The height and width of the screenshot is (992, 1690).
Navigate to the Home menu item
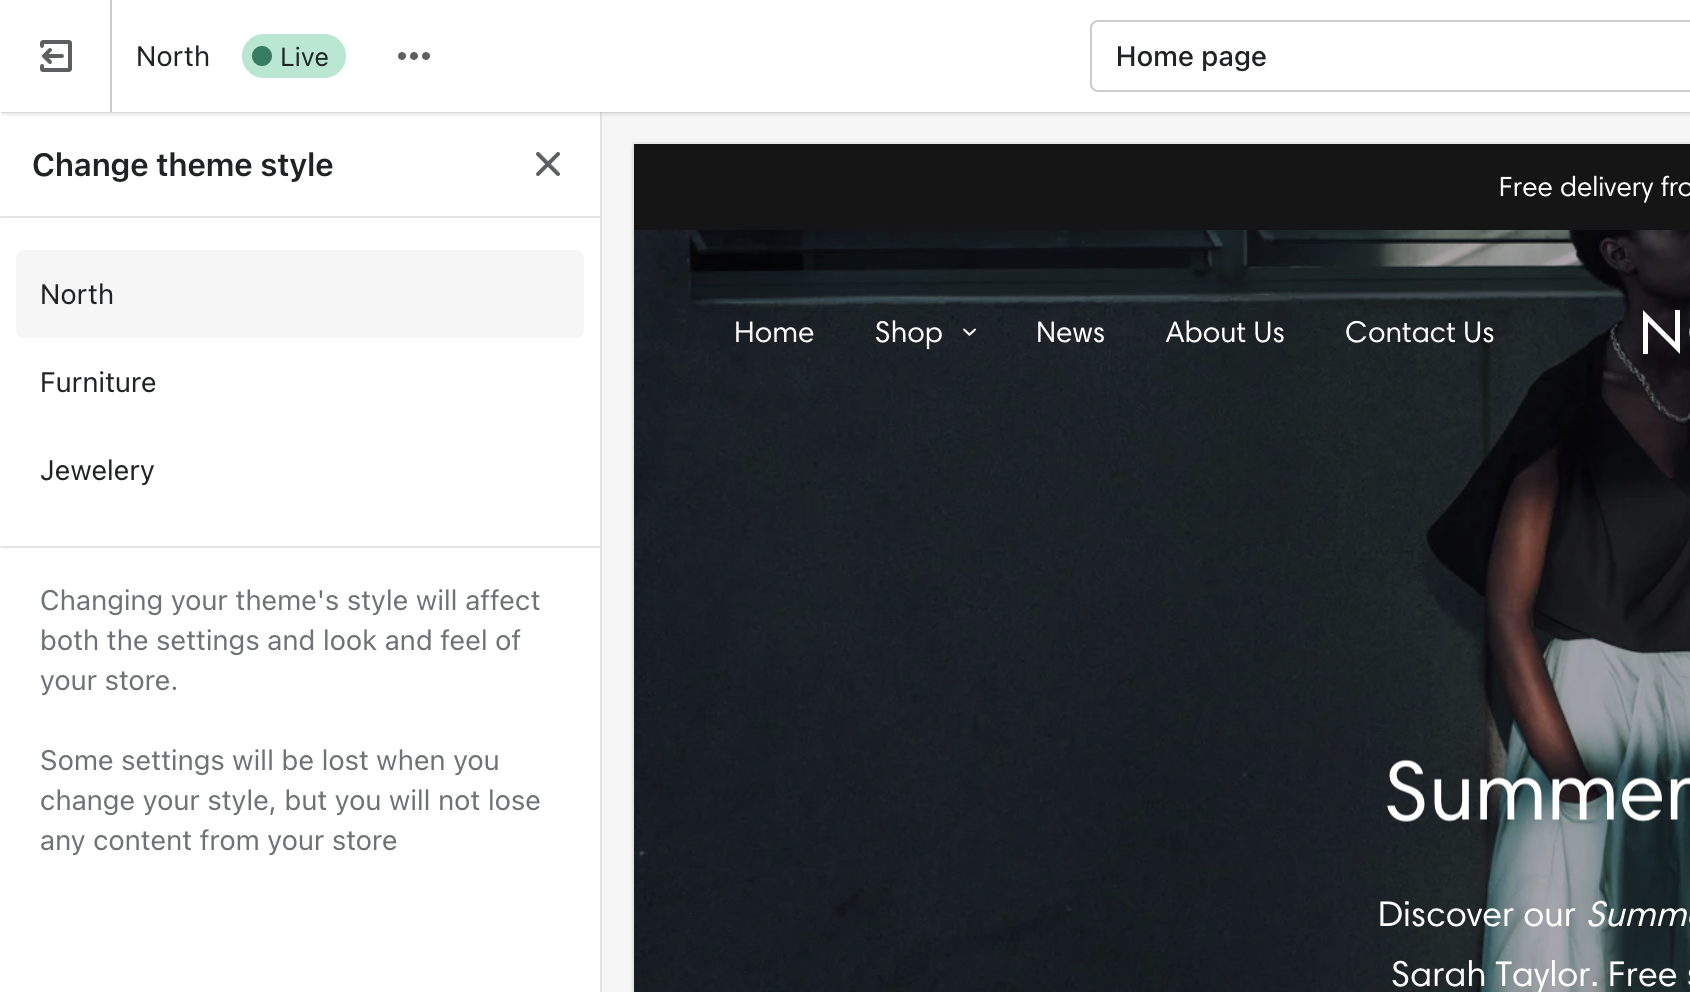[x=773, y=332]
